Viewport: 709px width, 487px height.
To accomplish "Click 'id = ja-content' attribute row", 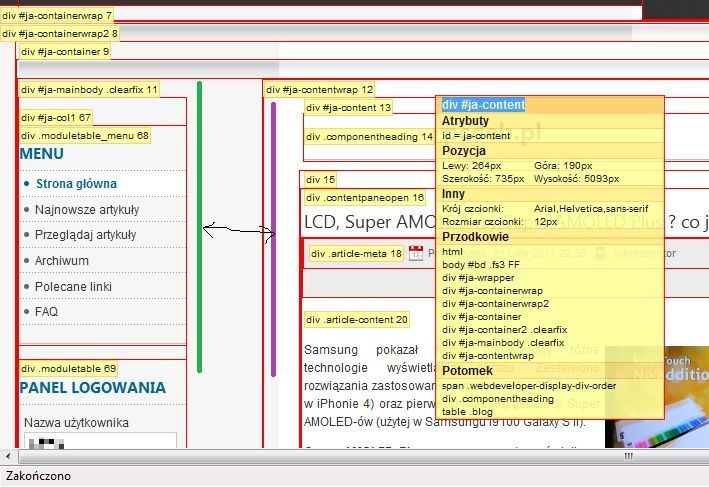I will [x=476, y=136].
